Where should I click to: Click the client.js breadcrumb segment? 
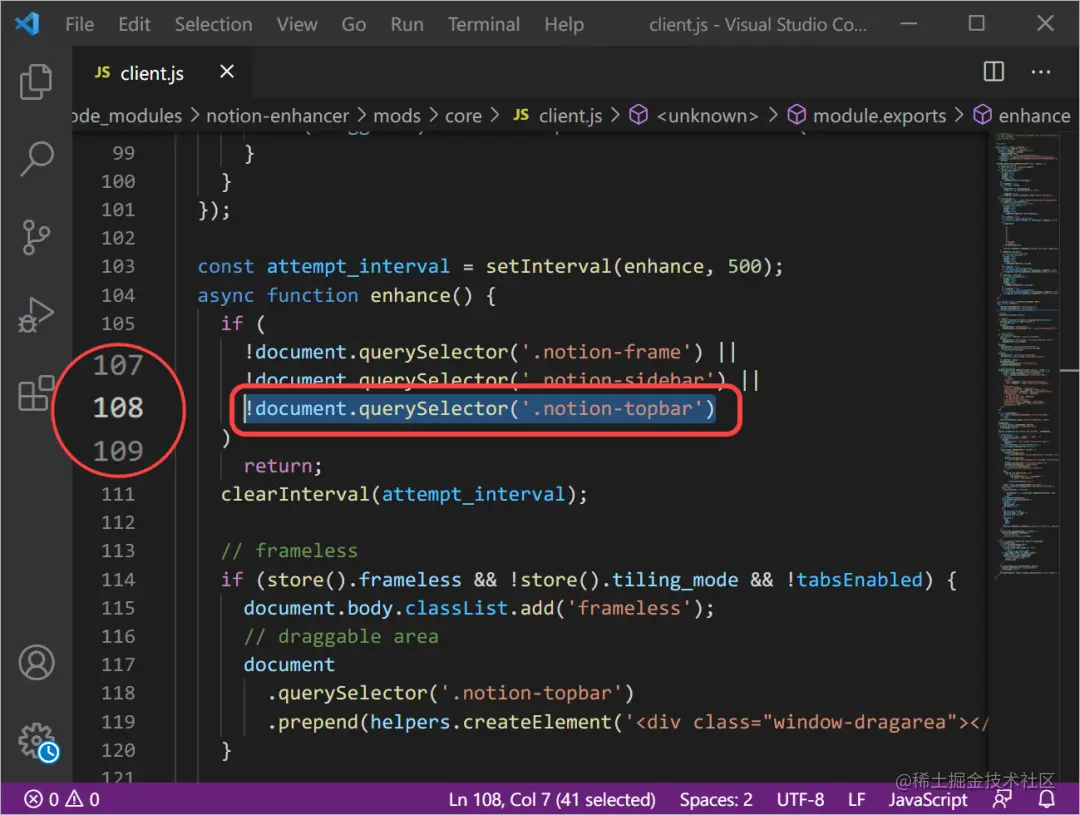[x=570, y=116]
